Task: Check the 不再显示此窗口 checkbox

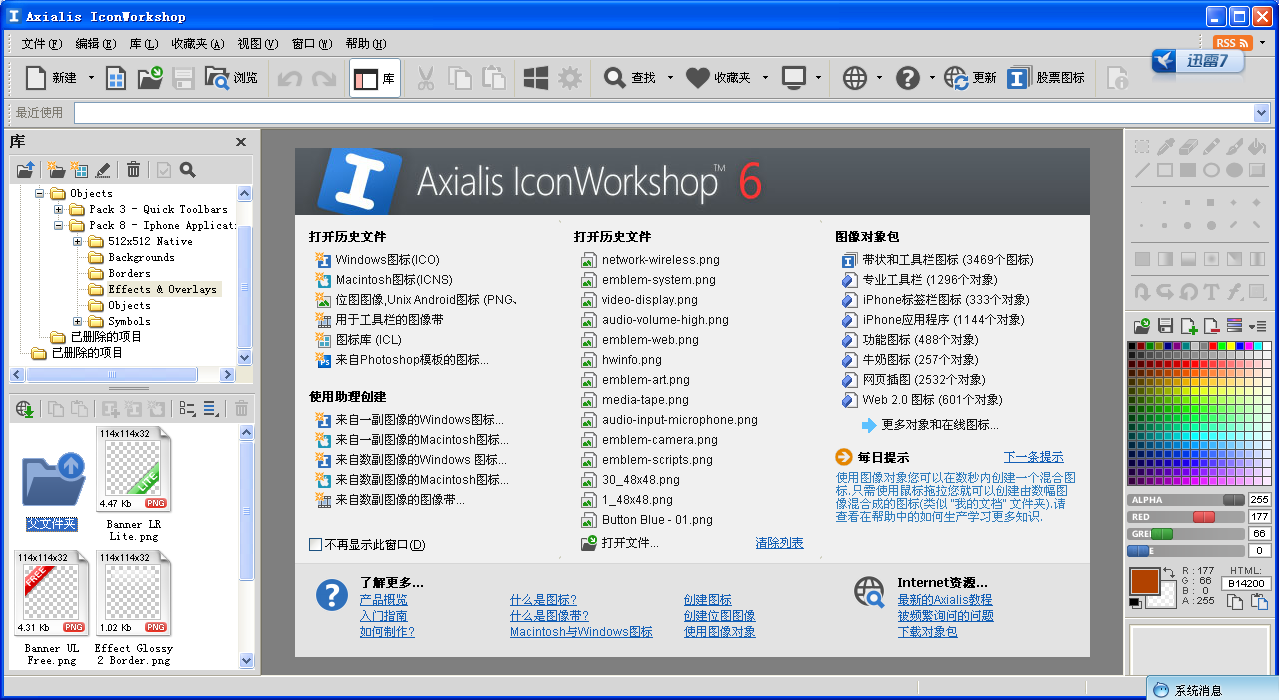Action: pyautogui.click(x=316, y=544)
